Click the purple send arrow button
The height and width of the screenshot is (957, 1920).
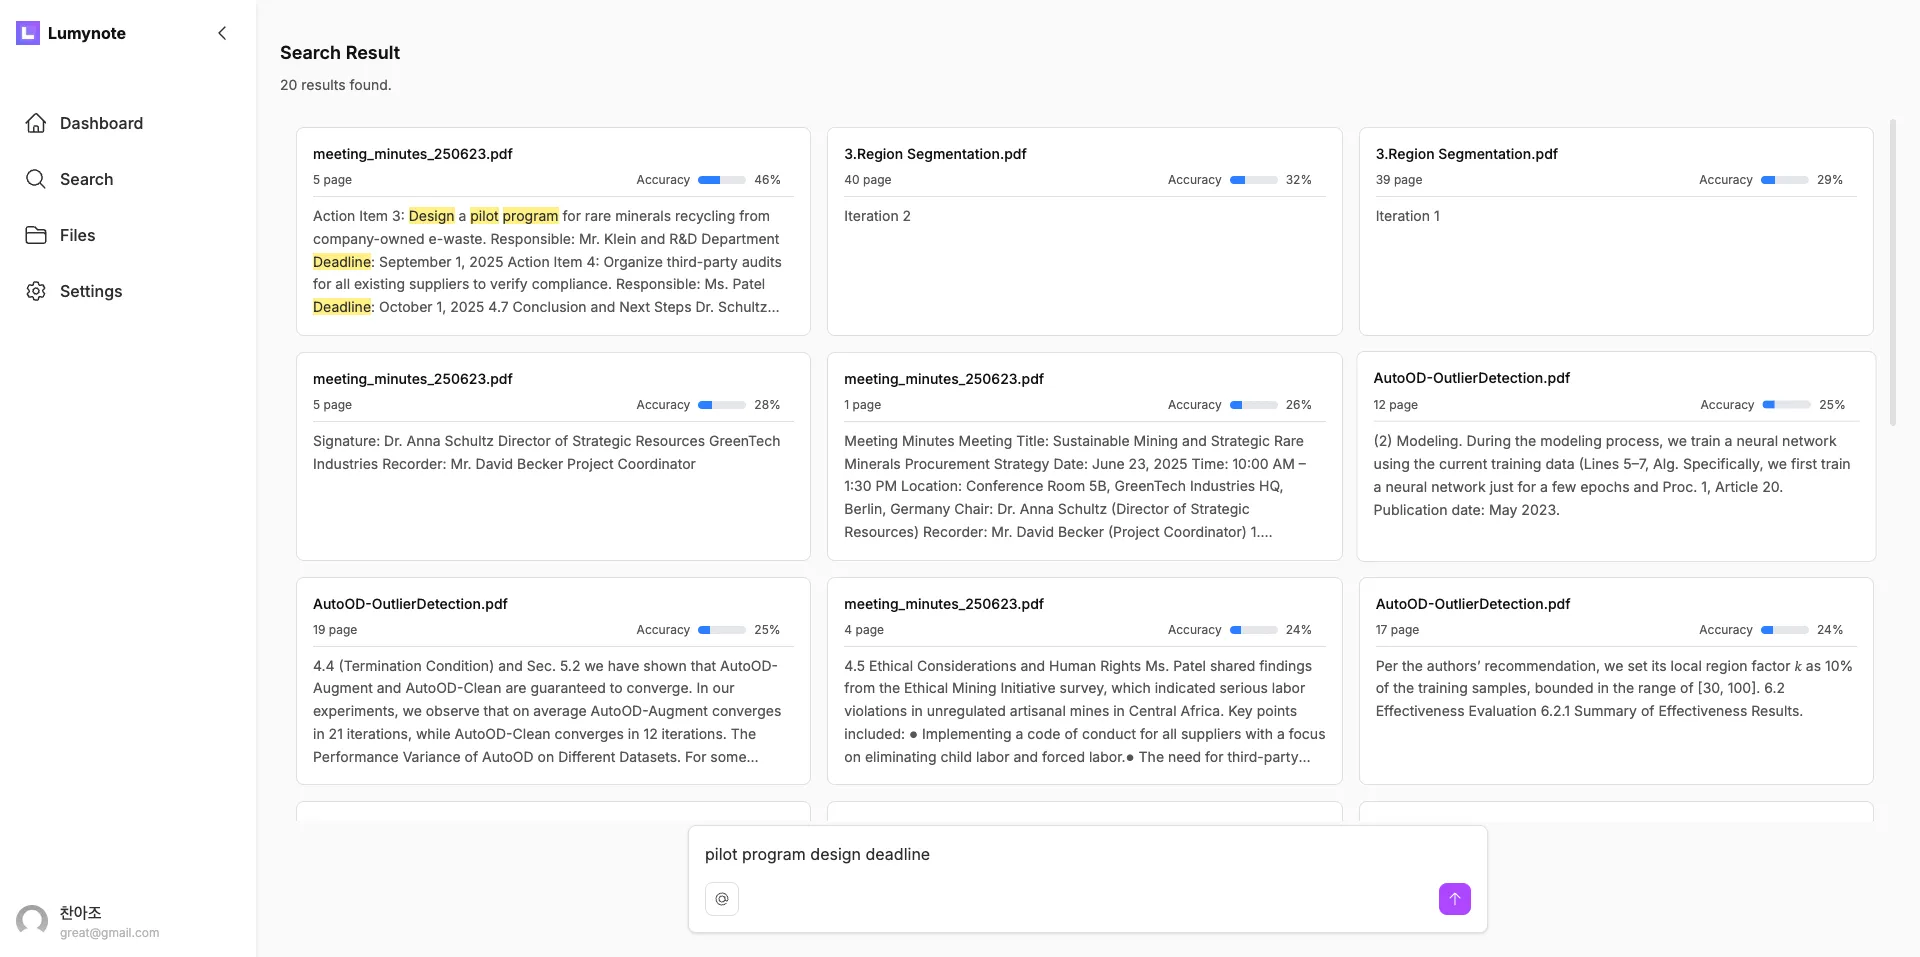pyautogui.click(x=1454, y=899)
